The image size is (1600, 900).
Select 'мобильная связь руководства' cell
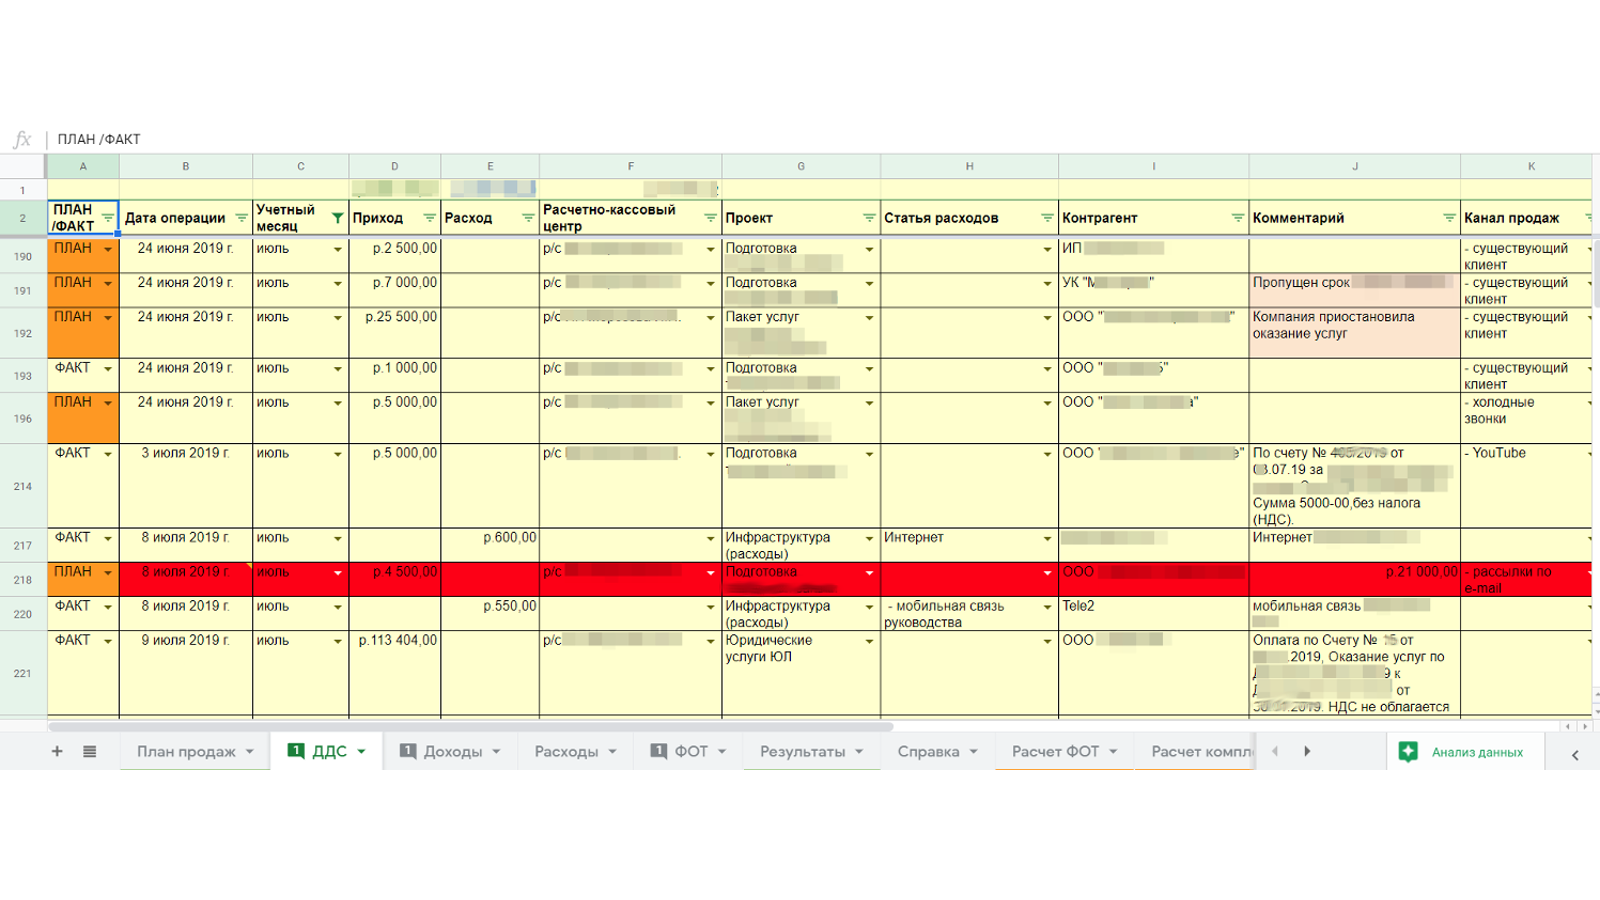pyautogui.click(x=969, y=614)
